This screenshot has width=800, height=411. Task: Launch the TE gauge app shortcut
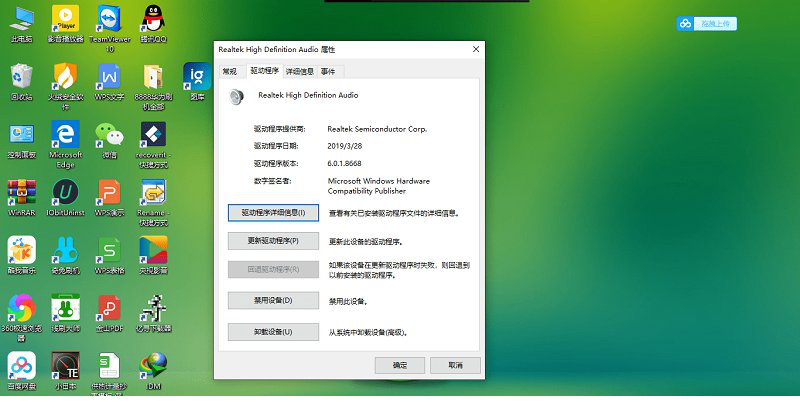[x=65, y=371]
